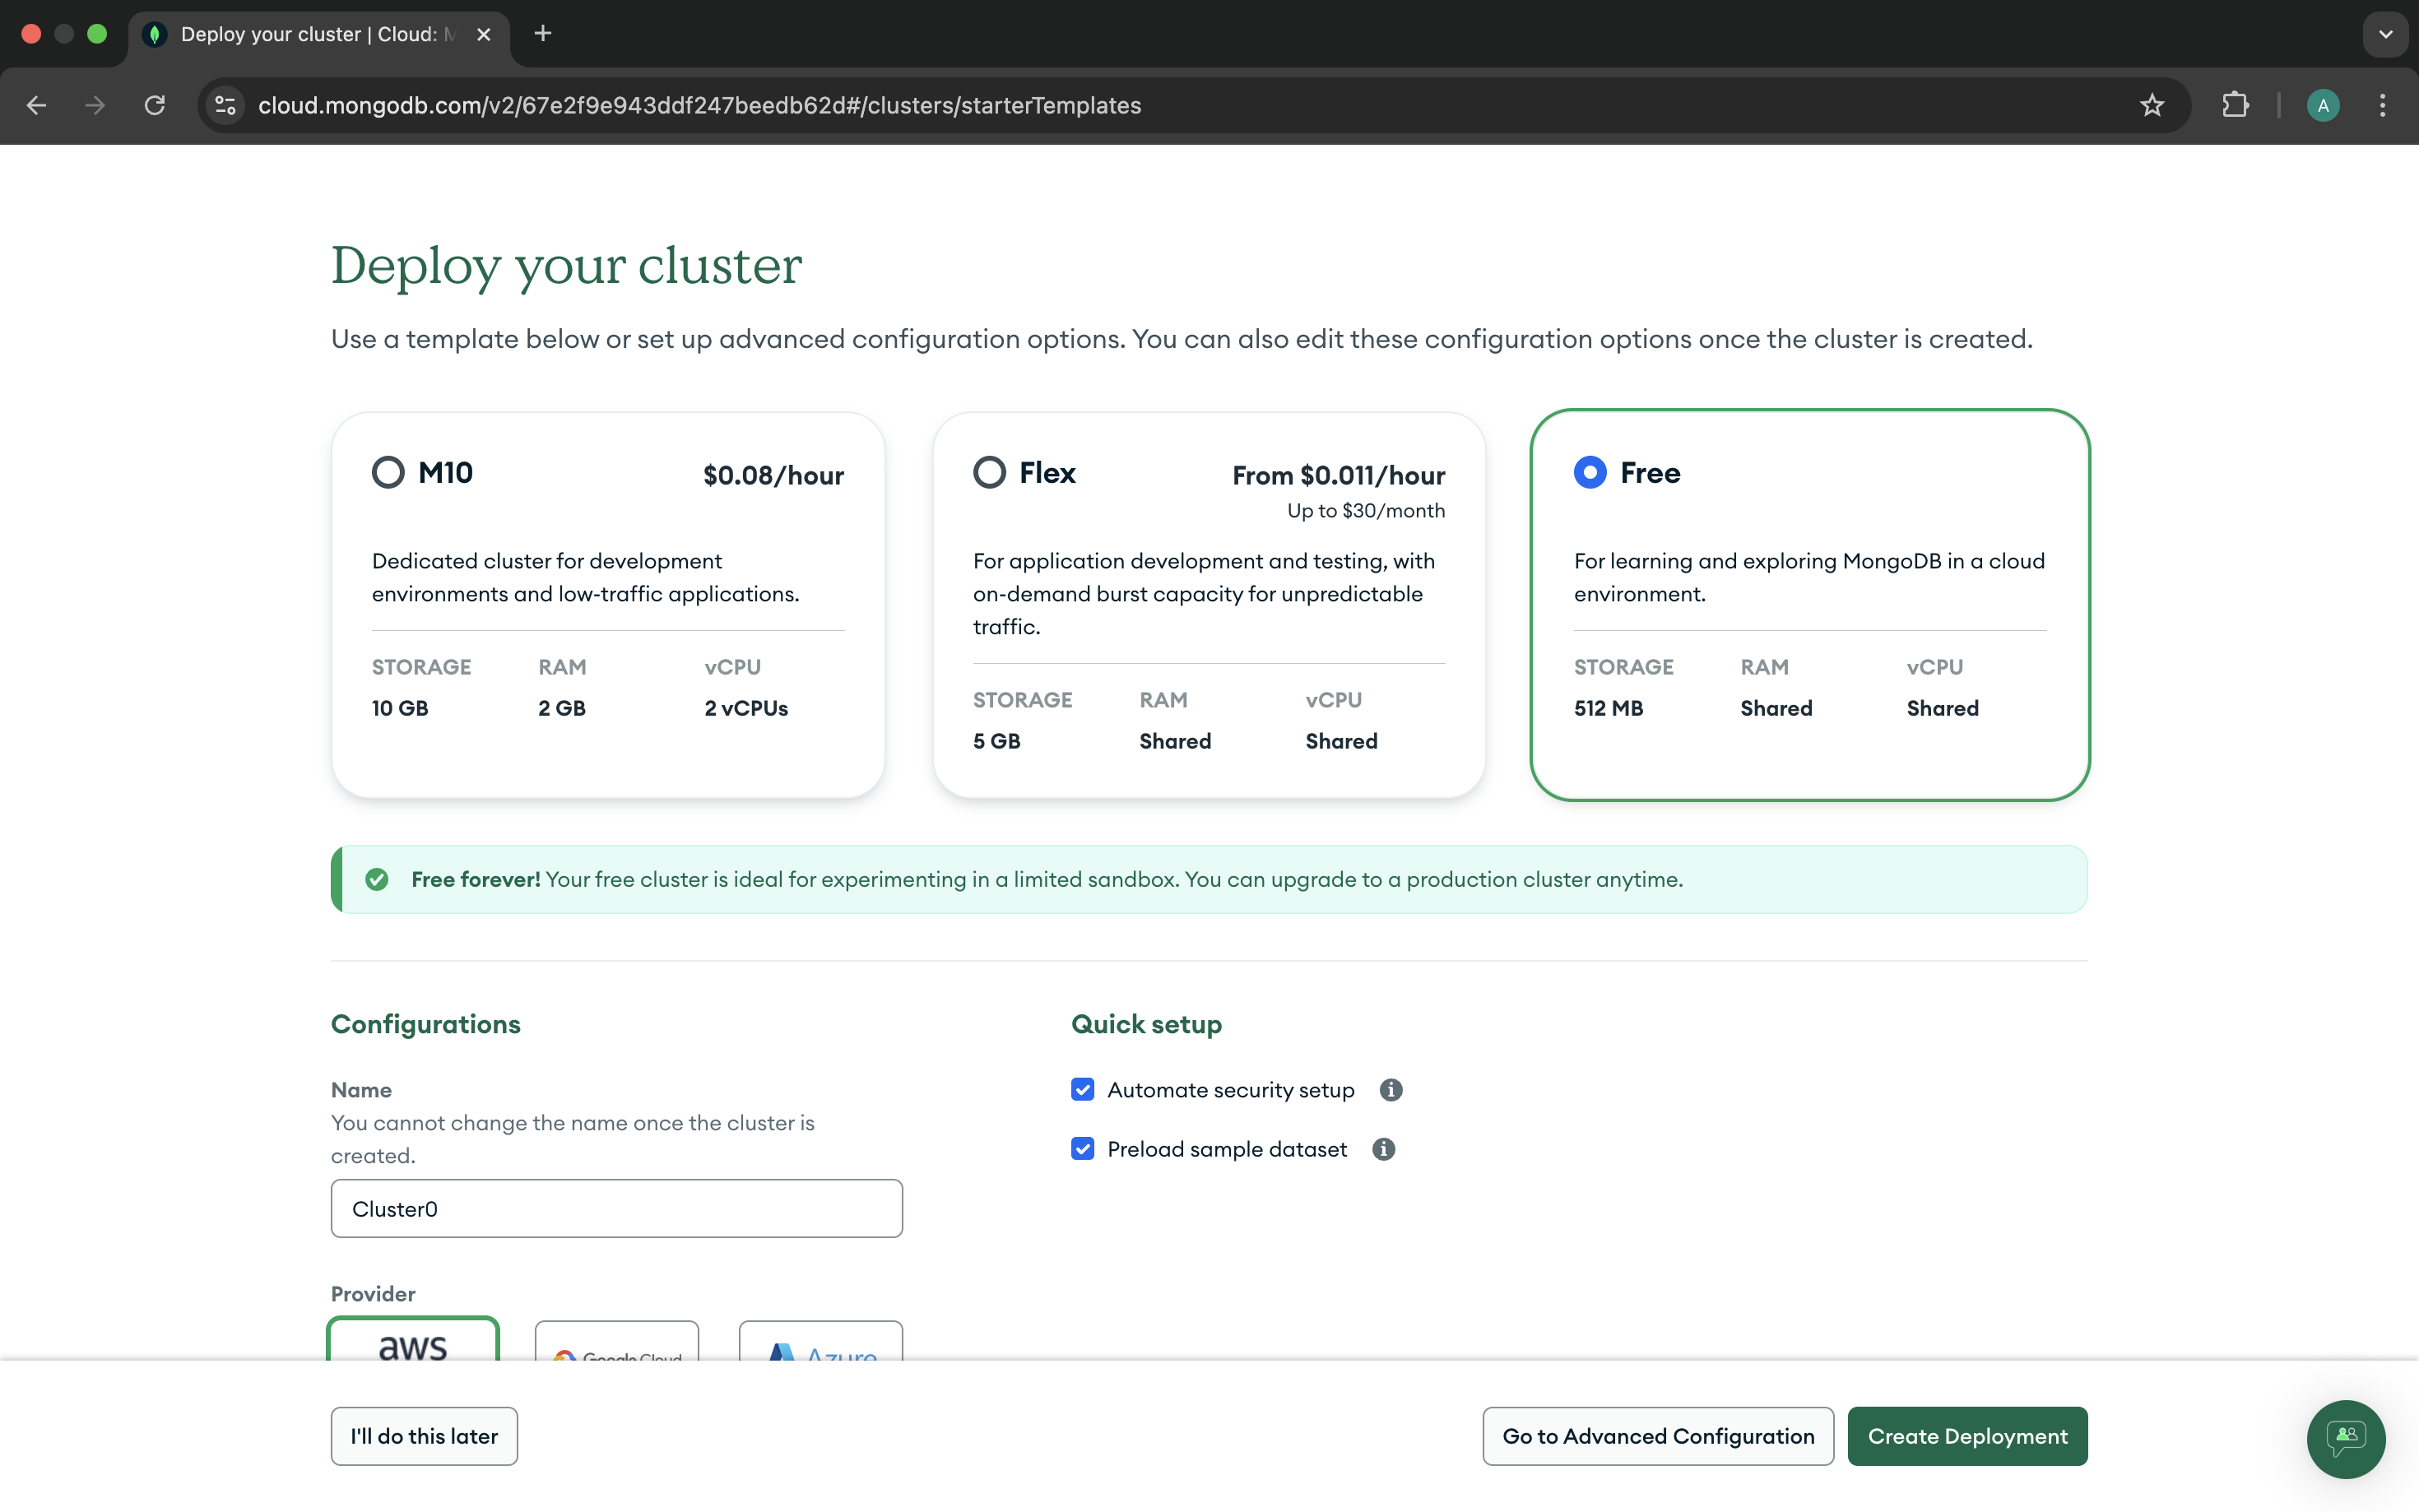Open the support chat bubble icon
Screen dimensions: 2419x1512
click(x=2345, y=1438)
